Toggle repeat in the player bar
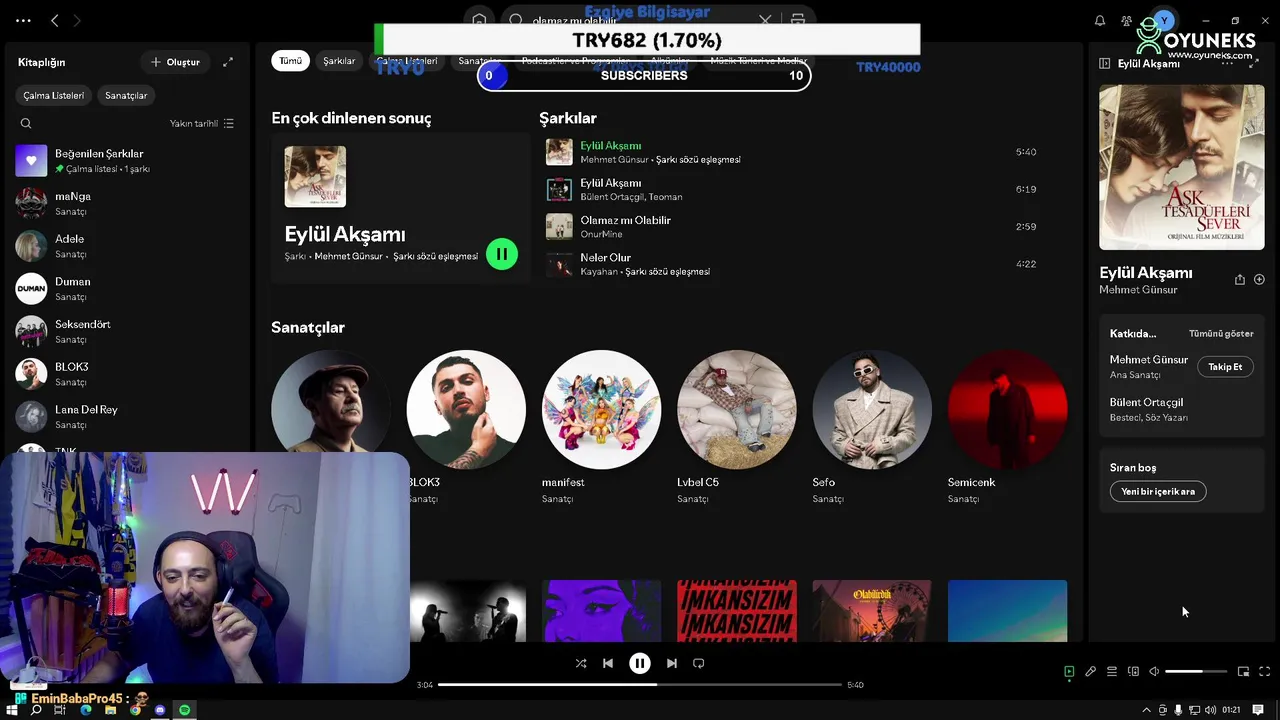1280x720 pixels. coord(699,663)
